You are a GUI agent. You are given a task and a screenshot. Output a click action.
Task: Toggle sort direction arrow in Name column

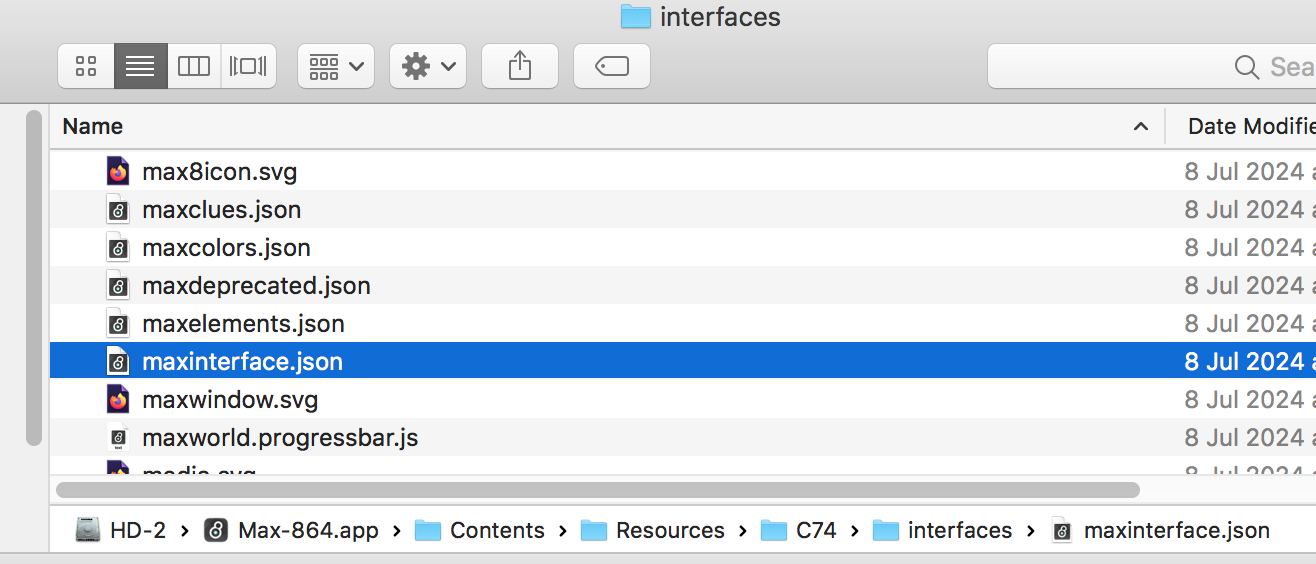tap(1140, 127)
